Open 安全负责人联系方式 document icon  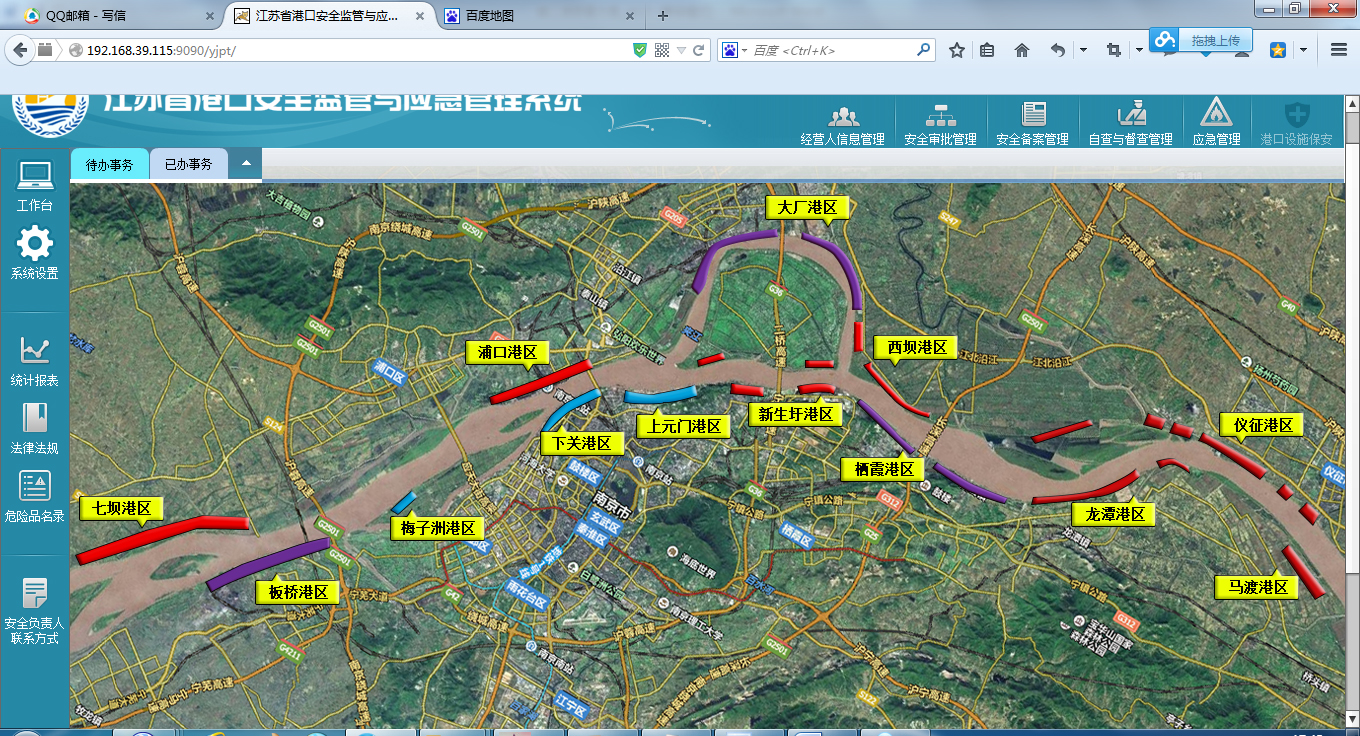pyautogui.click(x=34, y=594)
